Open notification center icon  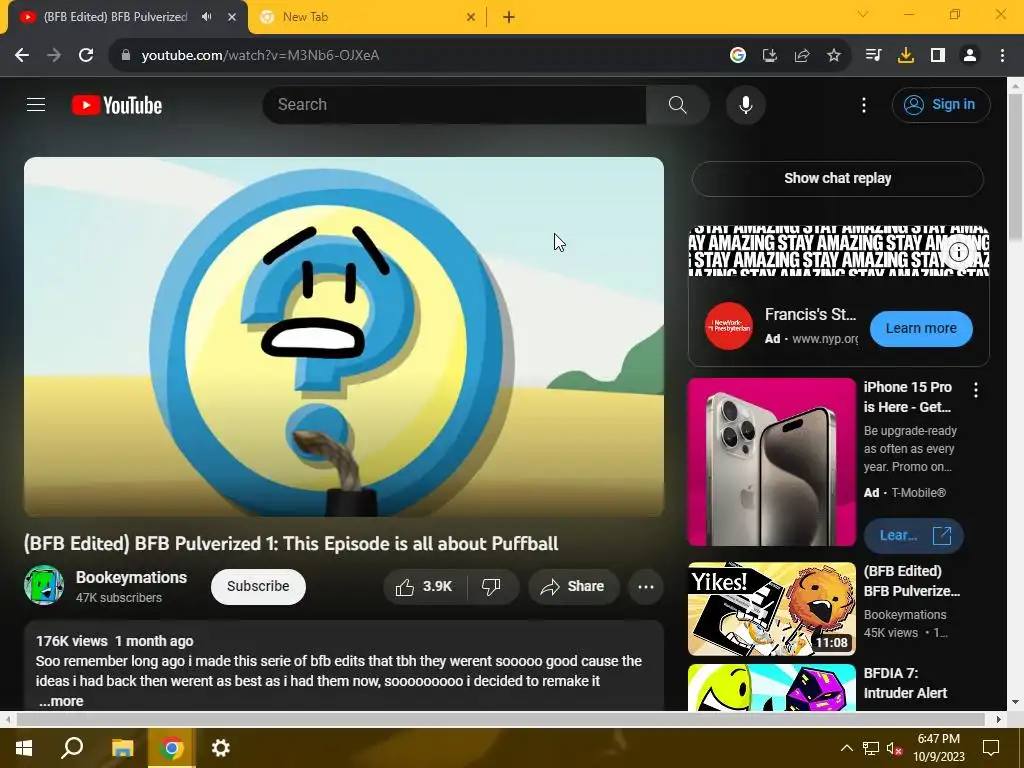click(x=991, y=748)
